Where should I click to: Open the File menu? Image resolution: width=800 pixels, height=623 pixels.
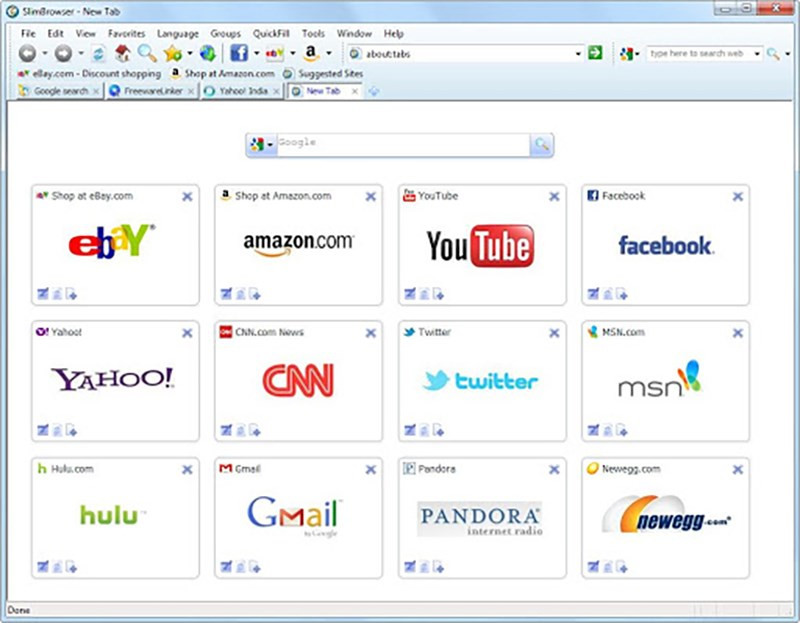point(28,34)
